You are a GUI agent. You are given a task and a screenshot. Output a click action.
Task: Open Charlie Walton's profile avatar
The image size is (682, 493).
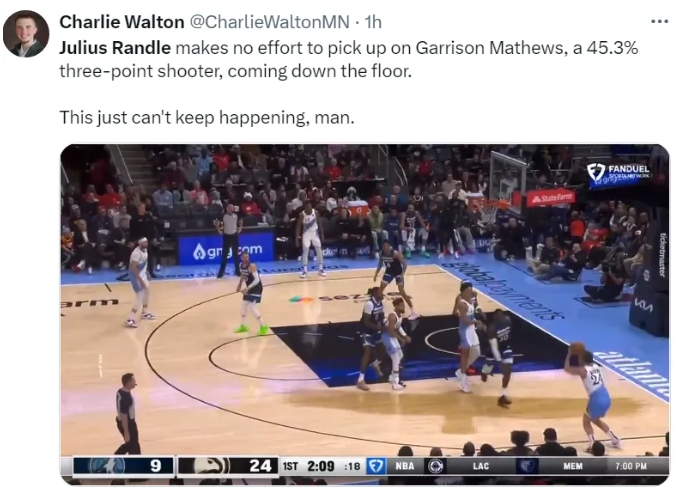click(26, 34)
